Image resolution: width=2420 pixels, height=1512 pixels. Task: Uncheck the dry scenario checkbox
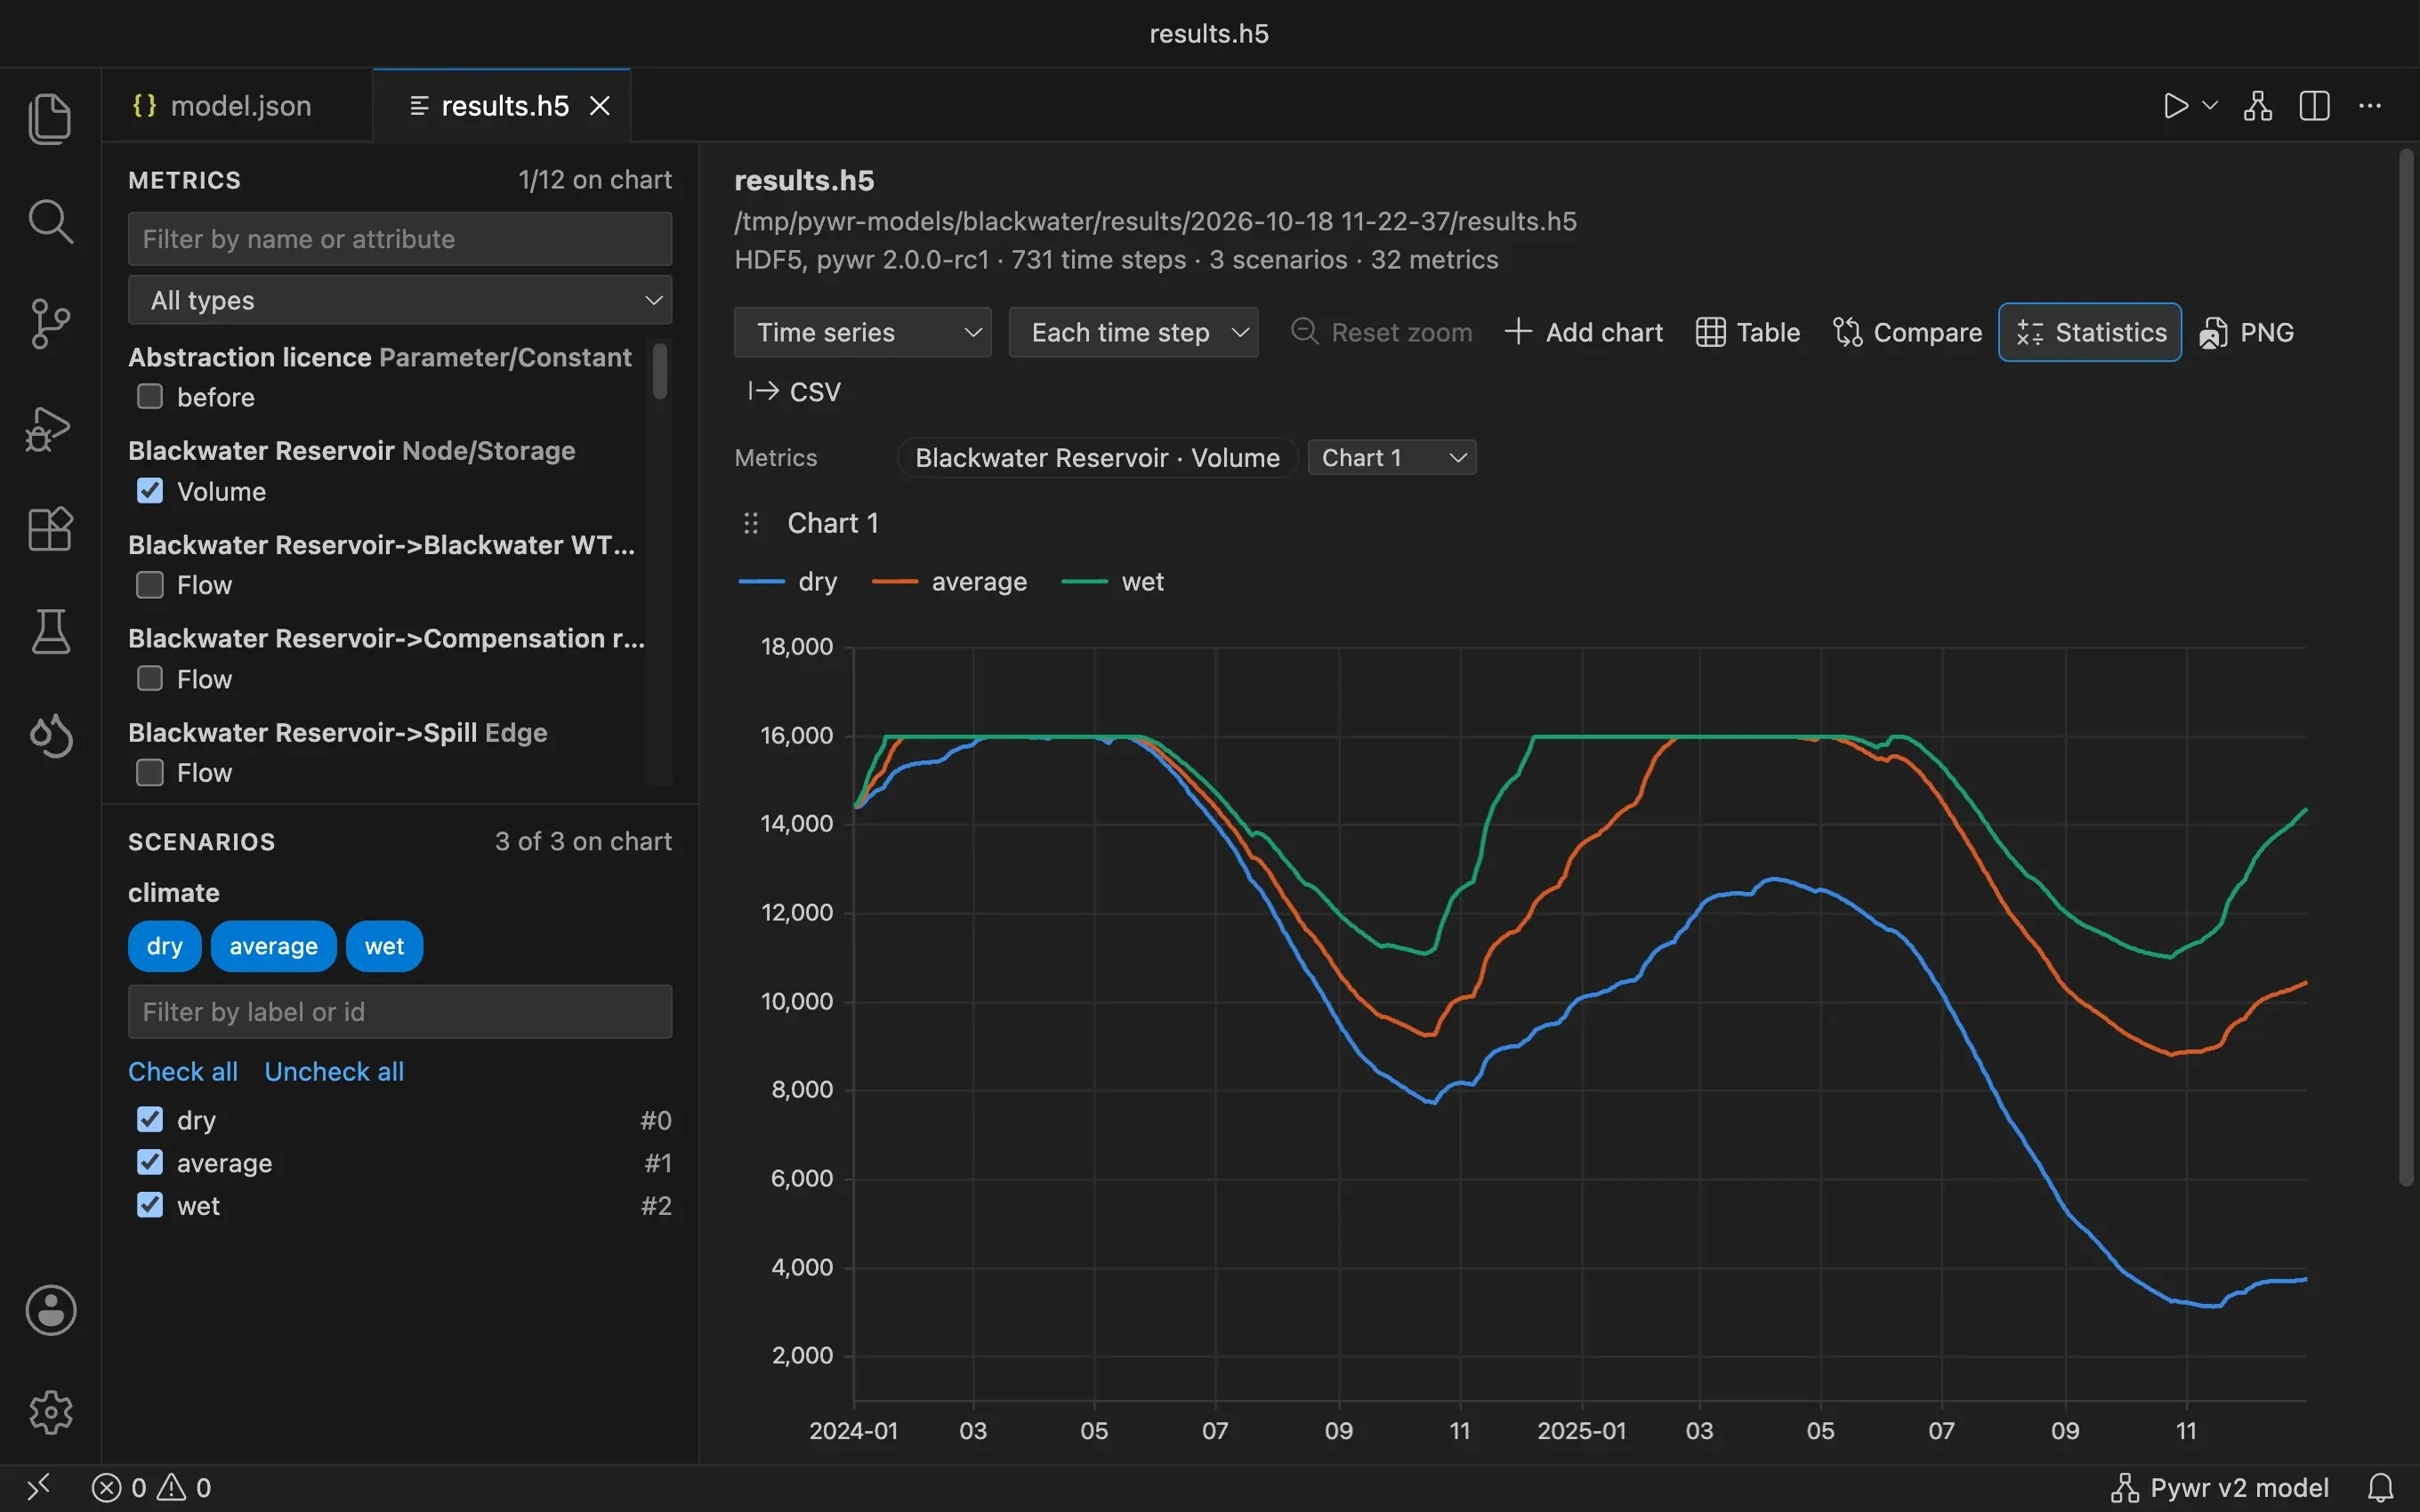pos(150,1119)
